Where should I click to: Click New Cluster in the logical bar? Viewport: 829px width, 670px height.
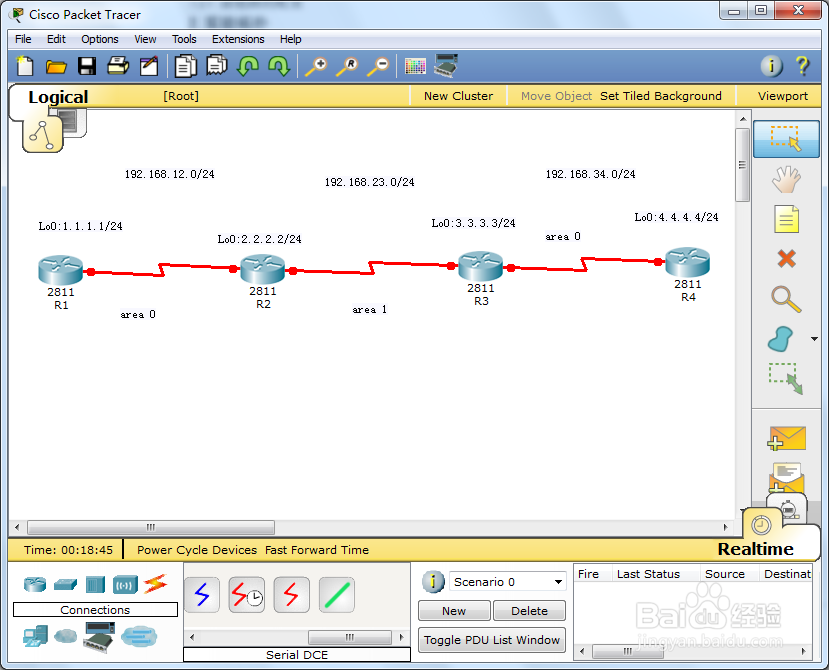(x=458, y=96)
